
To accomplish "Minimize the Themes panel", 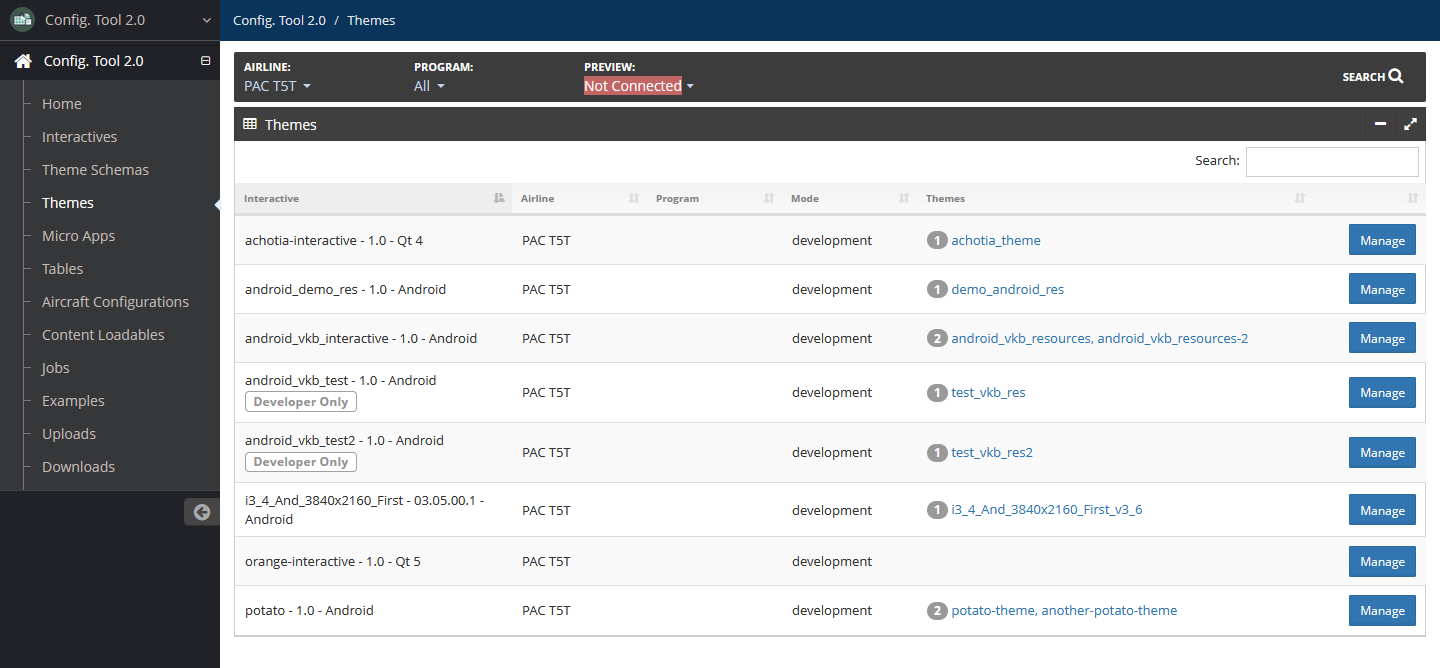I will tap(1381, 124).
